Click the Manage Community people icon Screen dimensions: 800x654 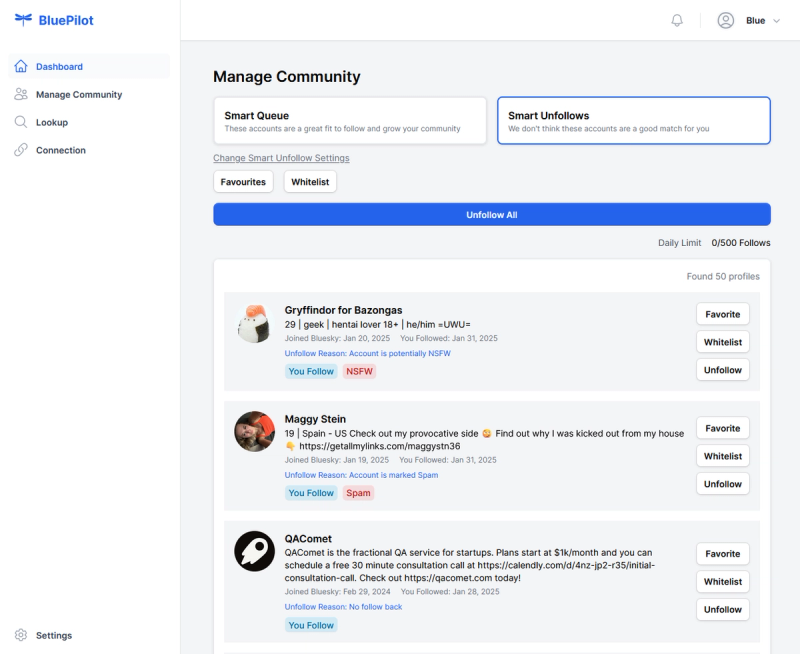[x=21, y=94]
